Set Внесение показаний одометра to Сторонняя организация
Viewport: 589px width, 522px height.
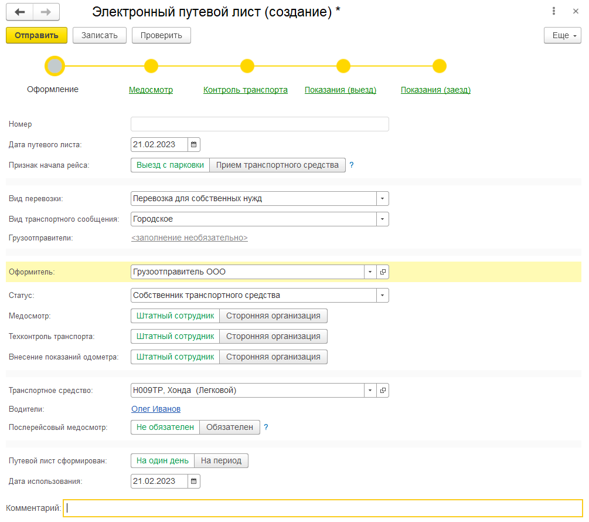[x=273, y=357]
